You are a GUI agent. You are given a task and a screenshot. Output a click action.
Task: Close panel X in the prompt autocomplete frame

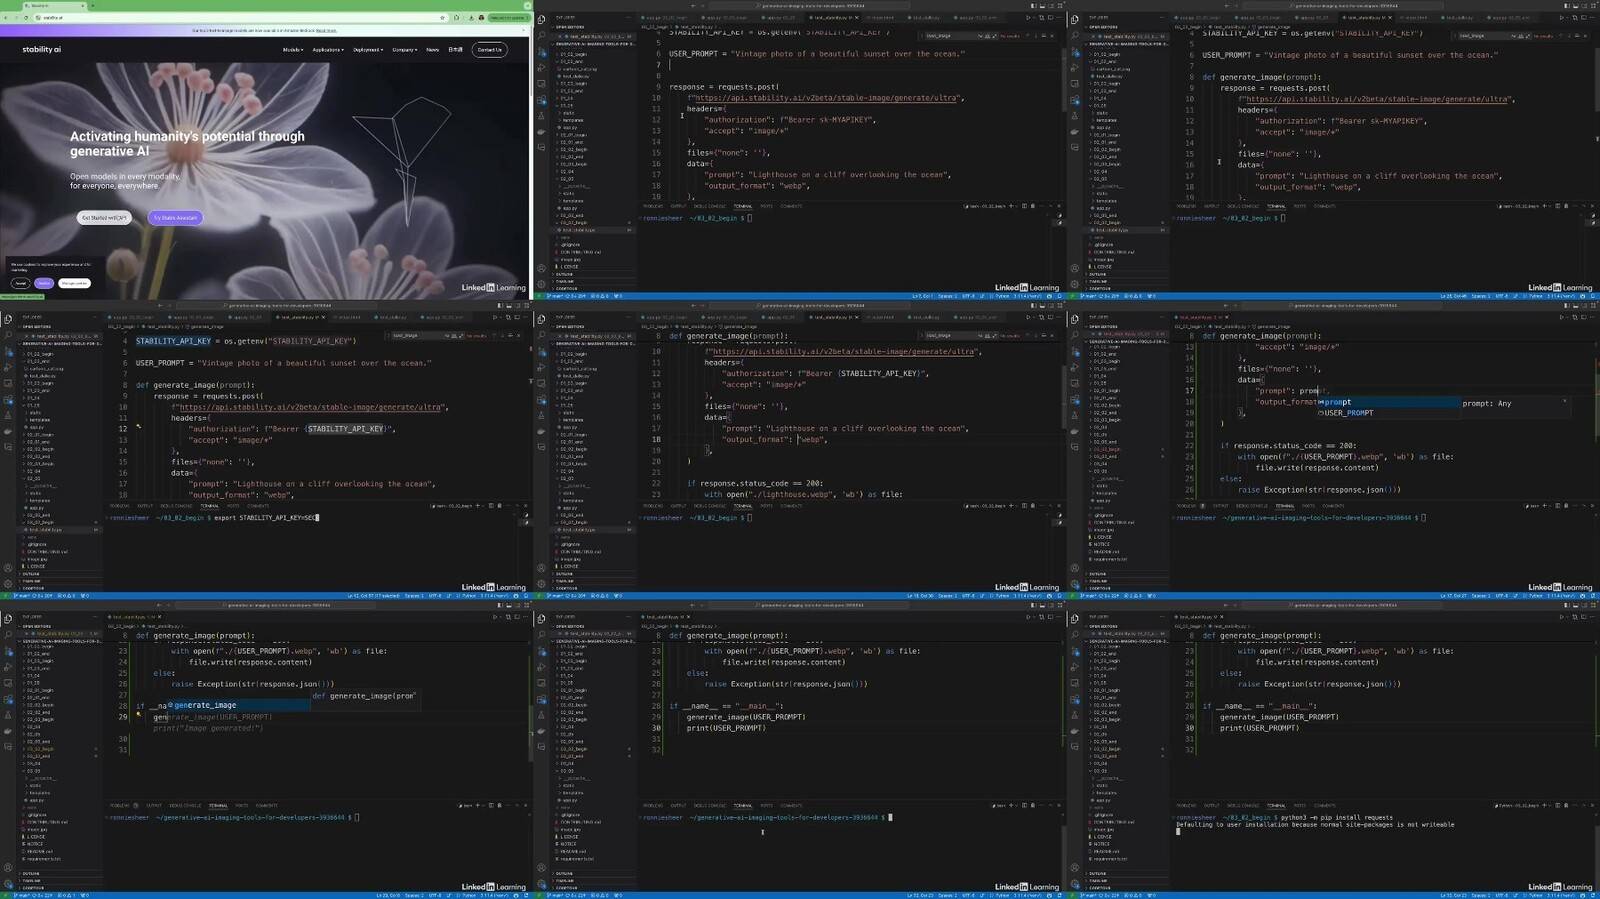[1592, 505]
